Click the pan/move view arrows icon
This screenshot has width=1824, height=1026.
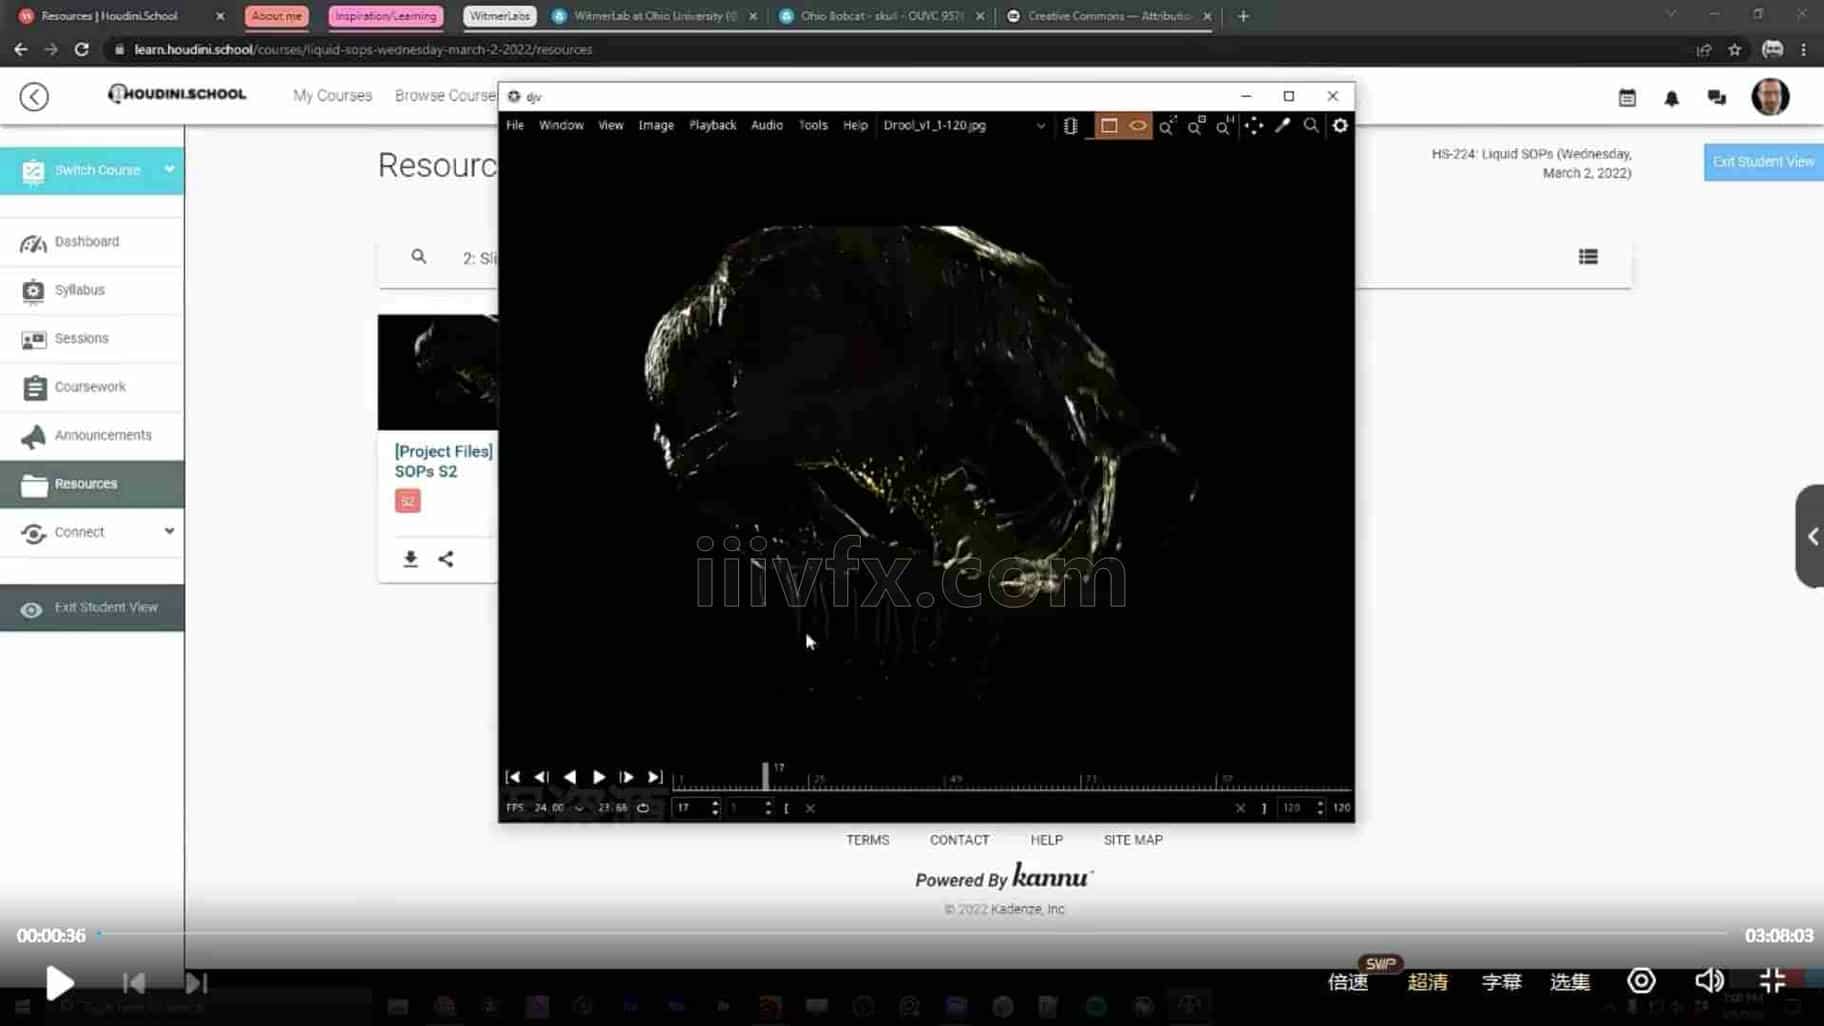[x=1253, y=126]
